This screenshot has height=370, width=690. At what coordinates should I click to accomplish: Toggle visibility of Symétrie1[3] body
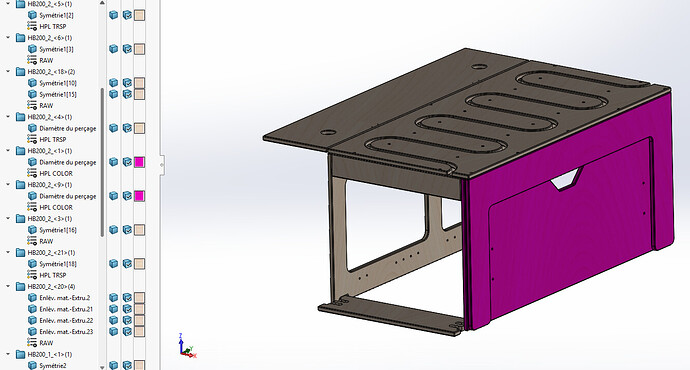click(114, 49)
